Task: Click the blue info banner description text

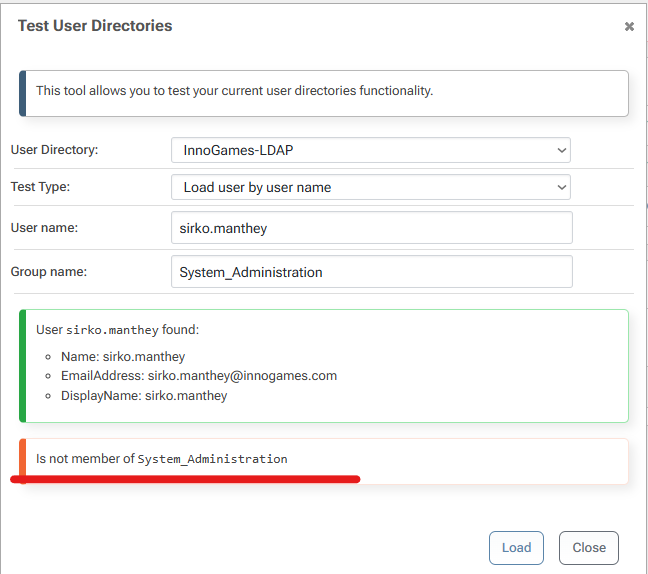Action: click(234, 91)
